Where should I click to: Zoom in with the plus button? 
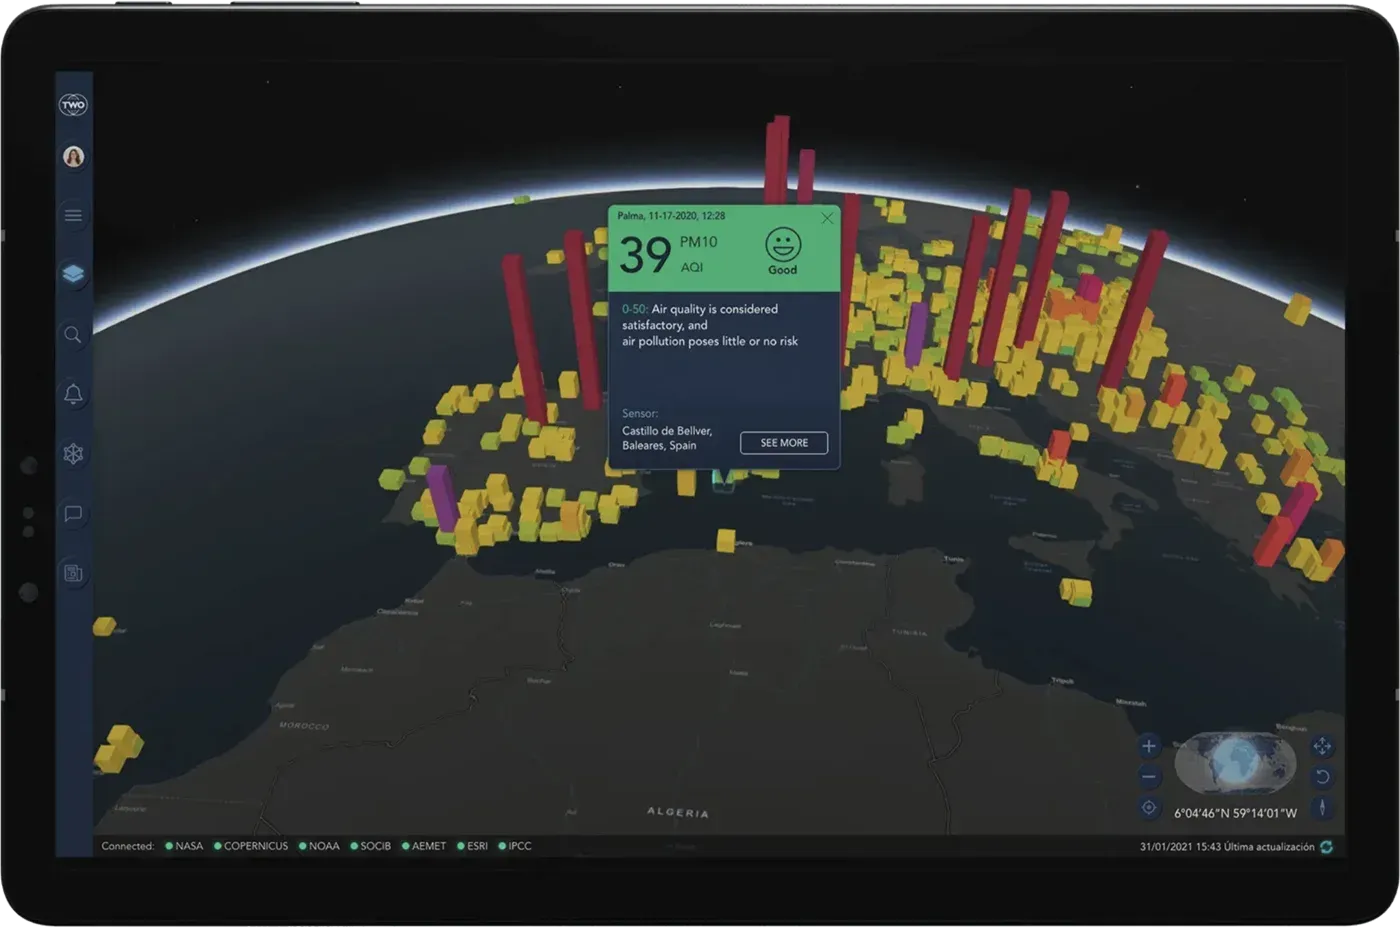1149,746
